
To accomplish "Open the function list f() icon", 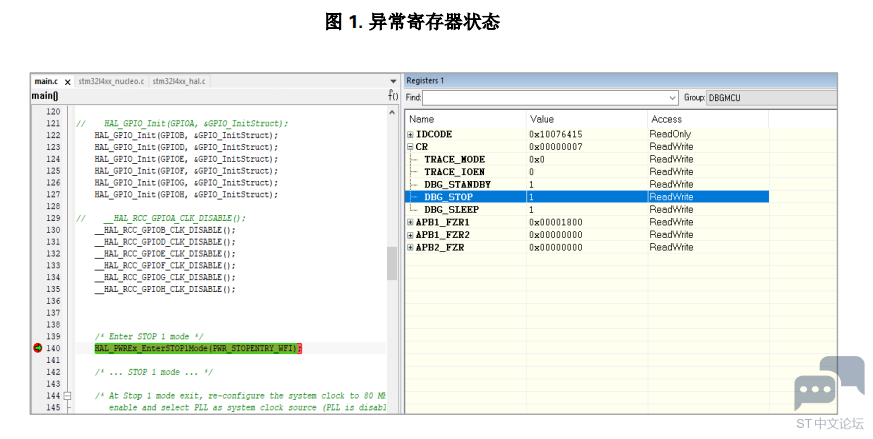I will 393,96.
